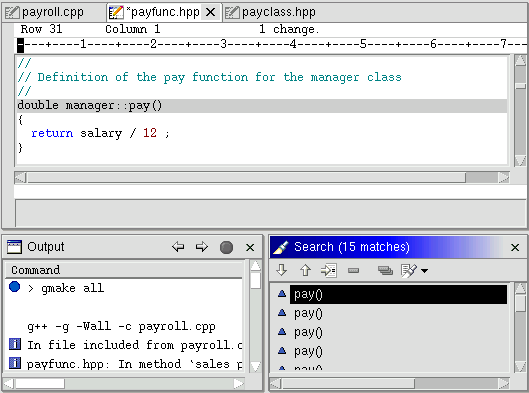Viewport: 529px width, 393px height.
Task: Go to next command in Output panel
Action: click(x=202, y=247)
